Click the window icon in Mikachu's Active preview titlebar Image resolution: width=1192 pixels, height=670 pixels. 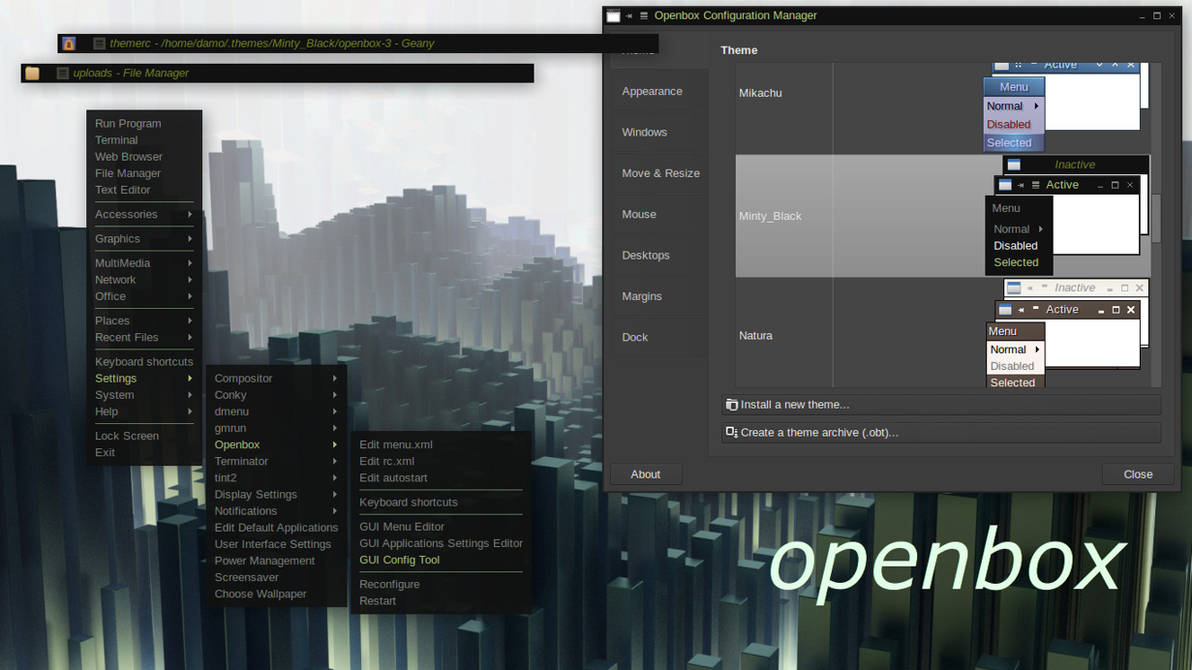1000,64
